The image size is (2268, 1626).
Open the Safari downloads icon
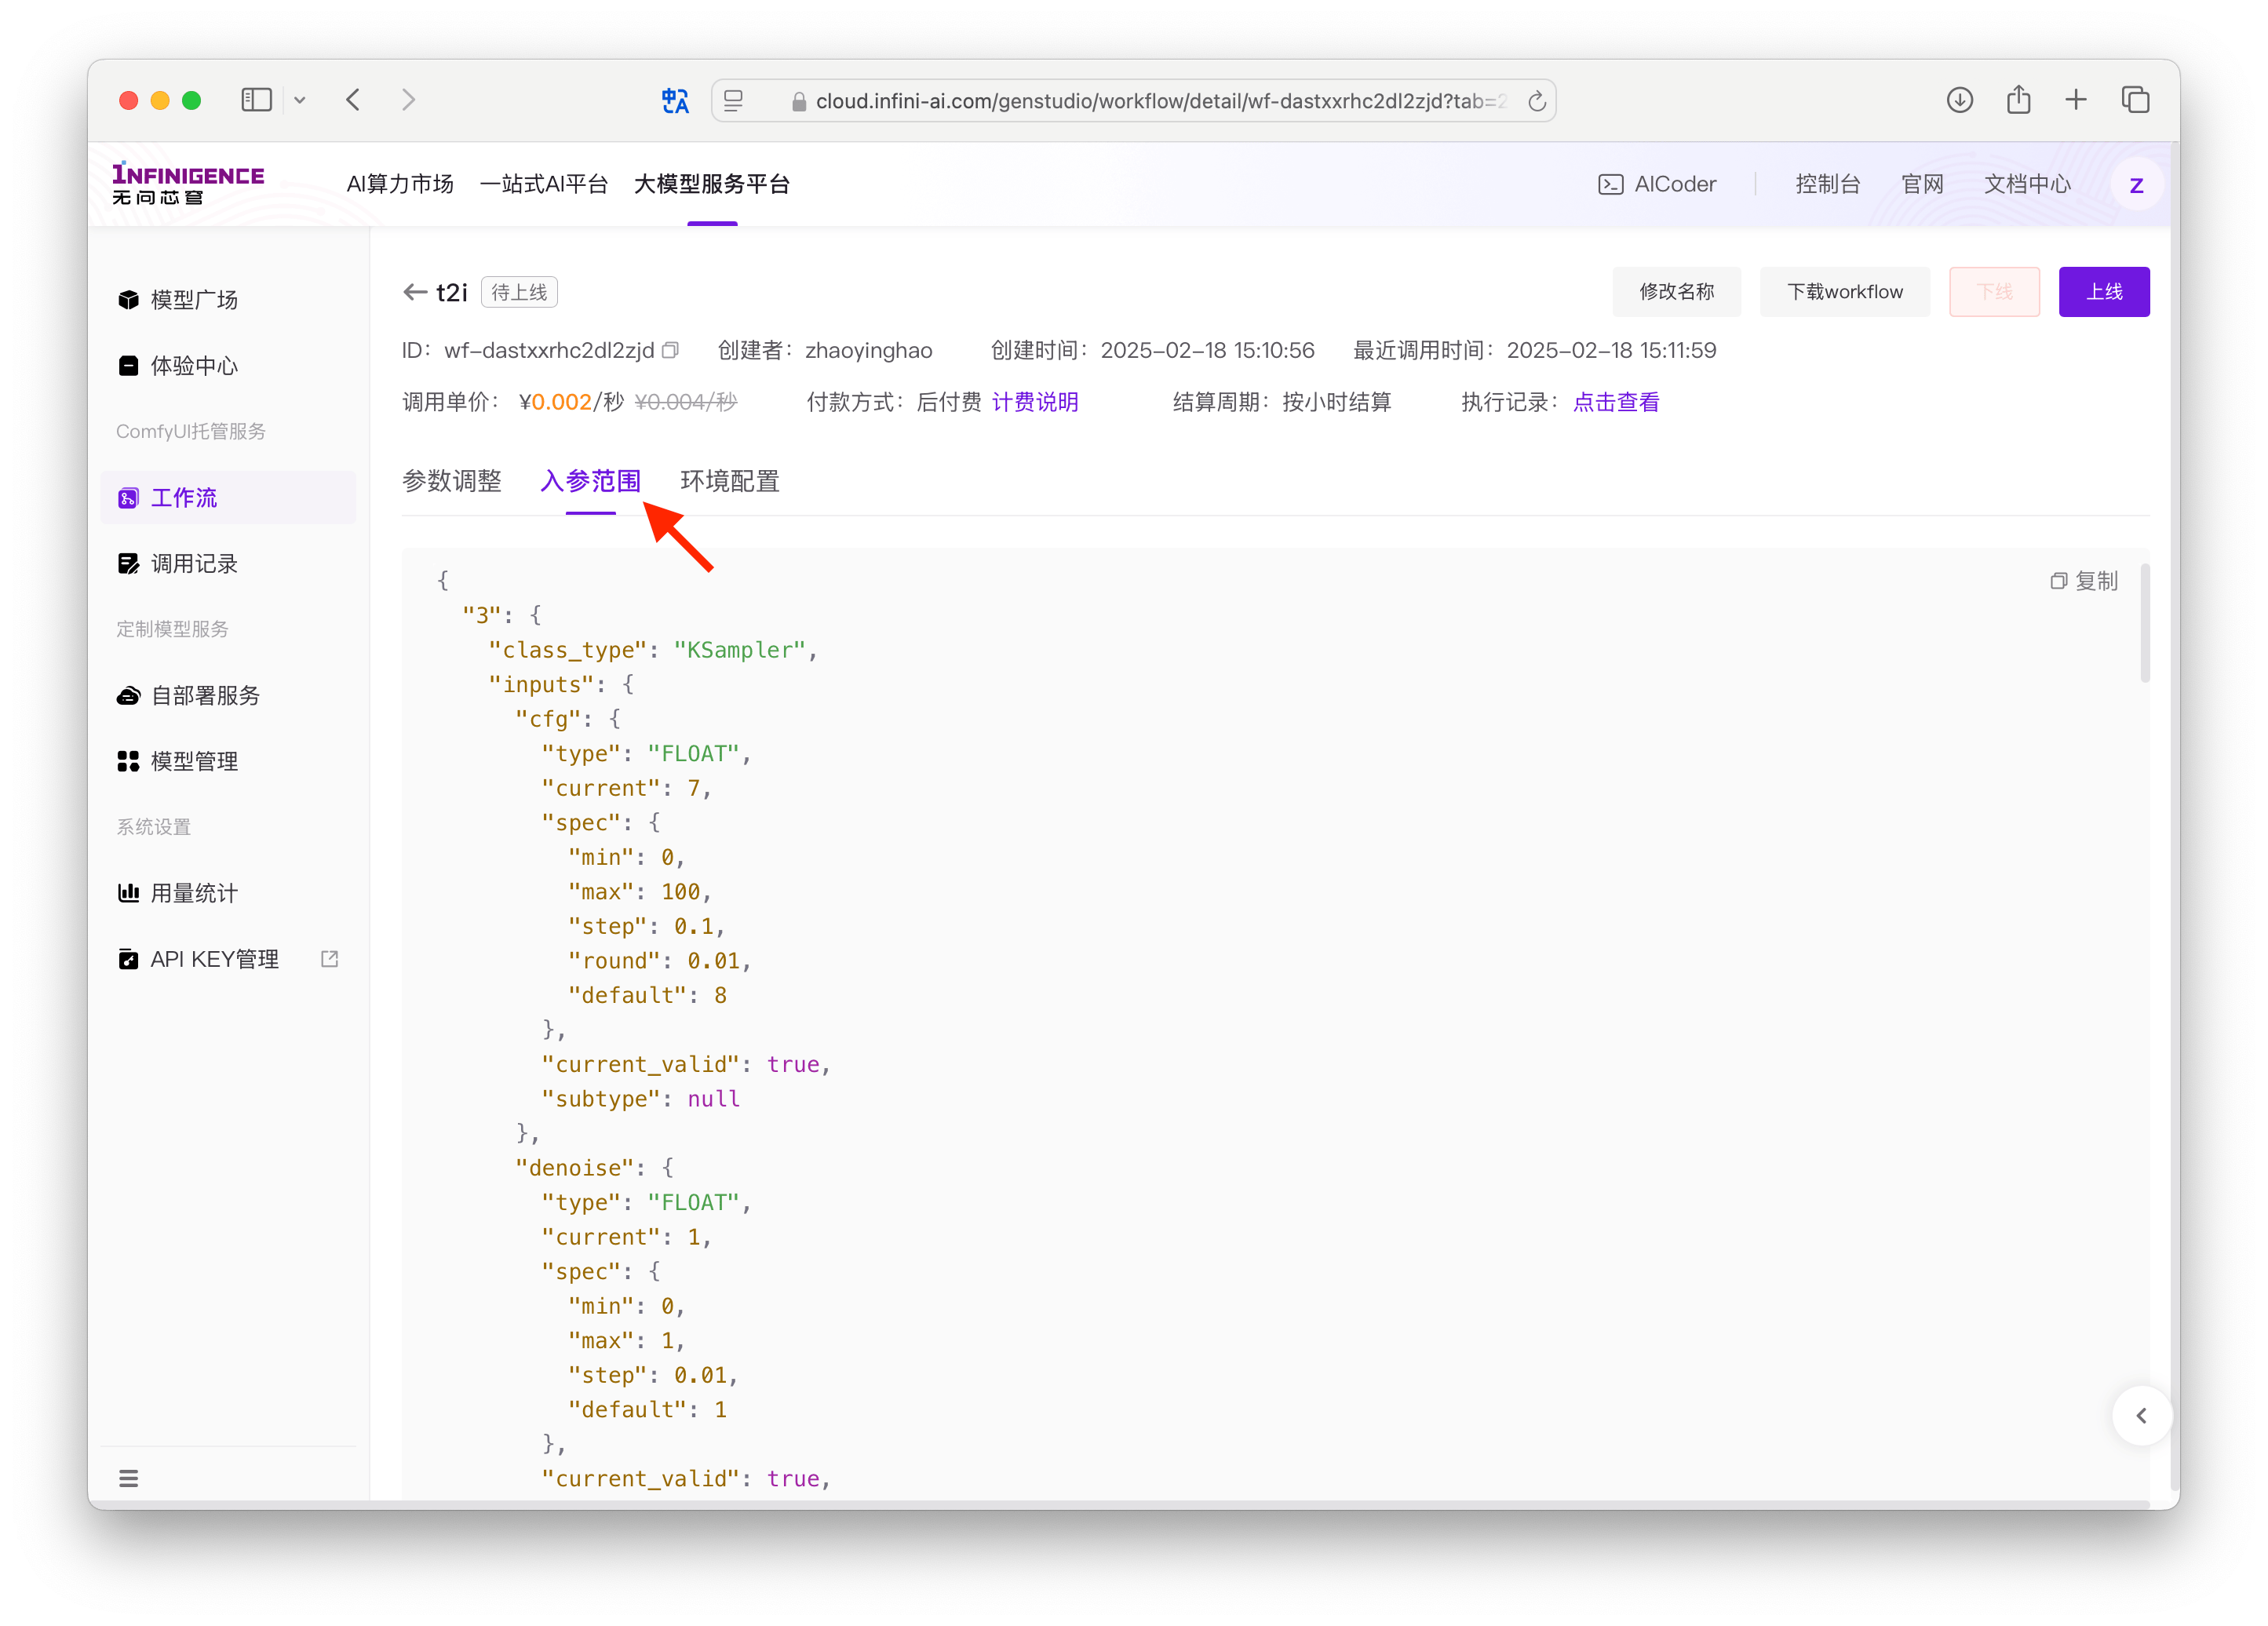click(1959, 100)
